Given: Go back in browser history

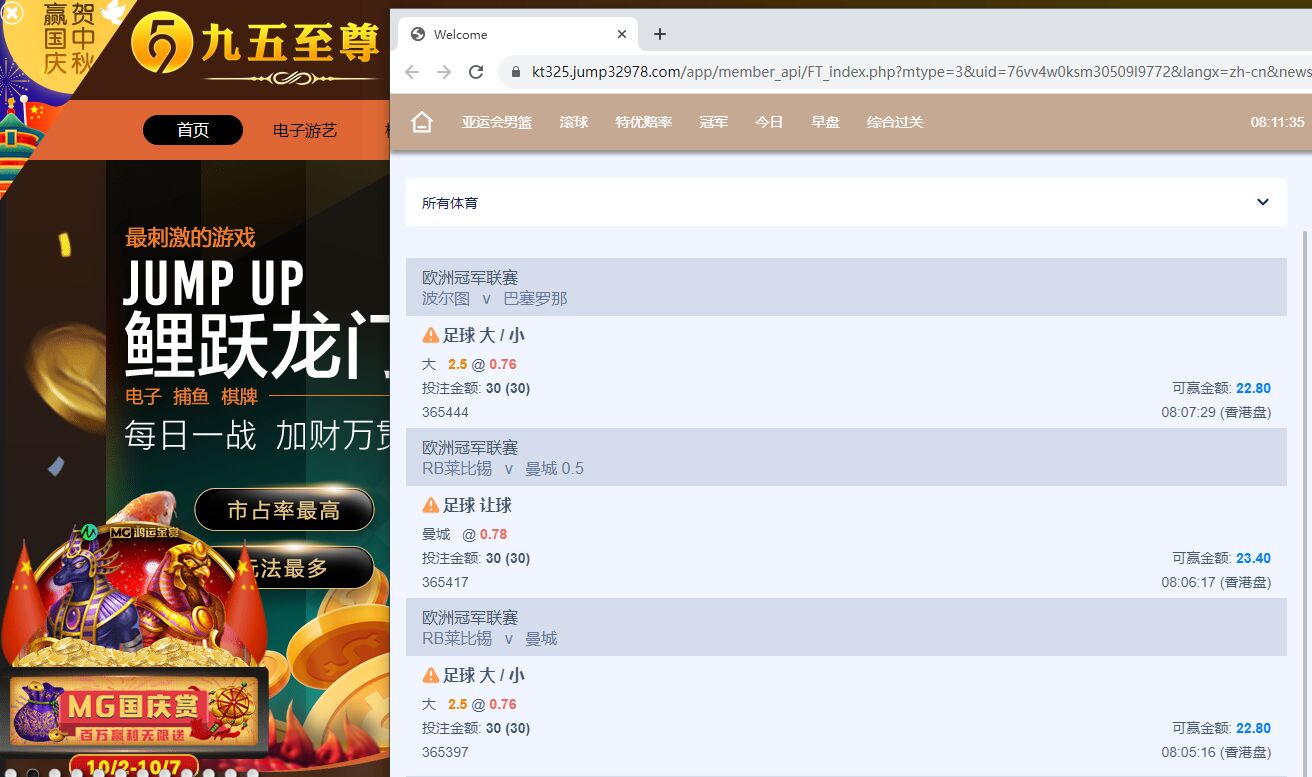Looking at the screenshot, I should coord(412,72).
